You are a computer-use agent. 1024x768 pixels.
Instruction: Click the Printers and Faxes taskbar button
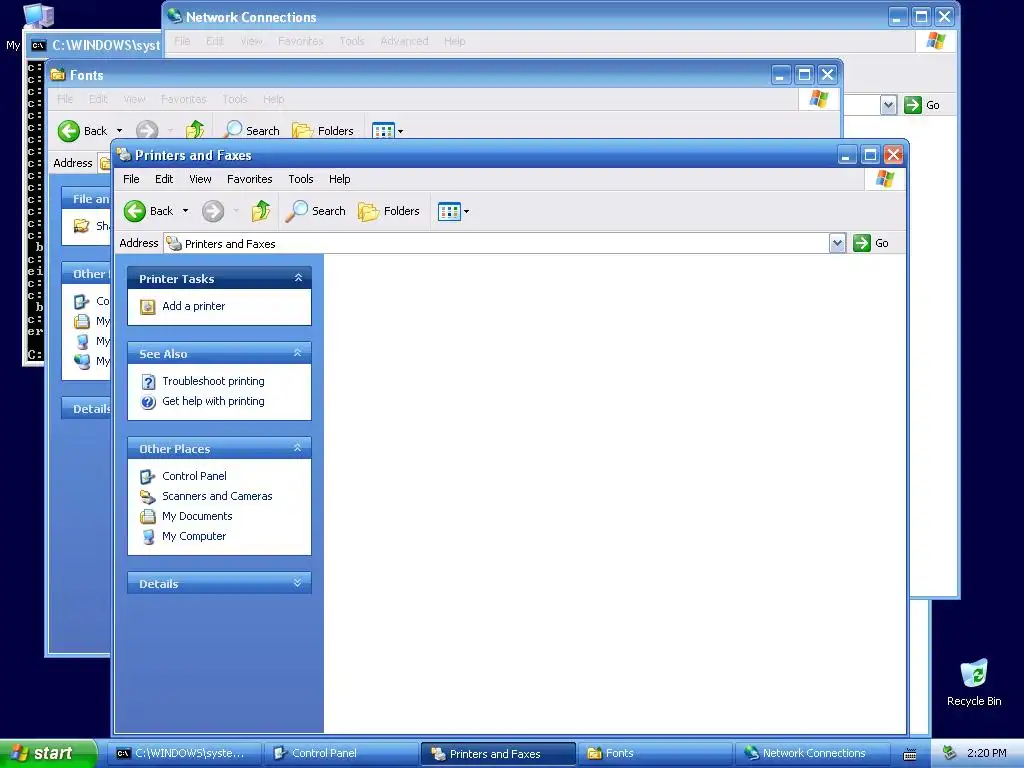click(498, 754)
